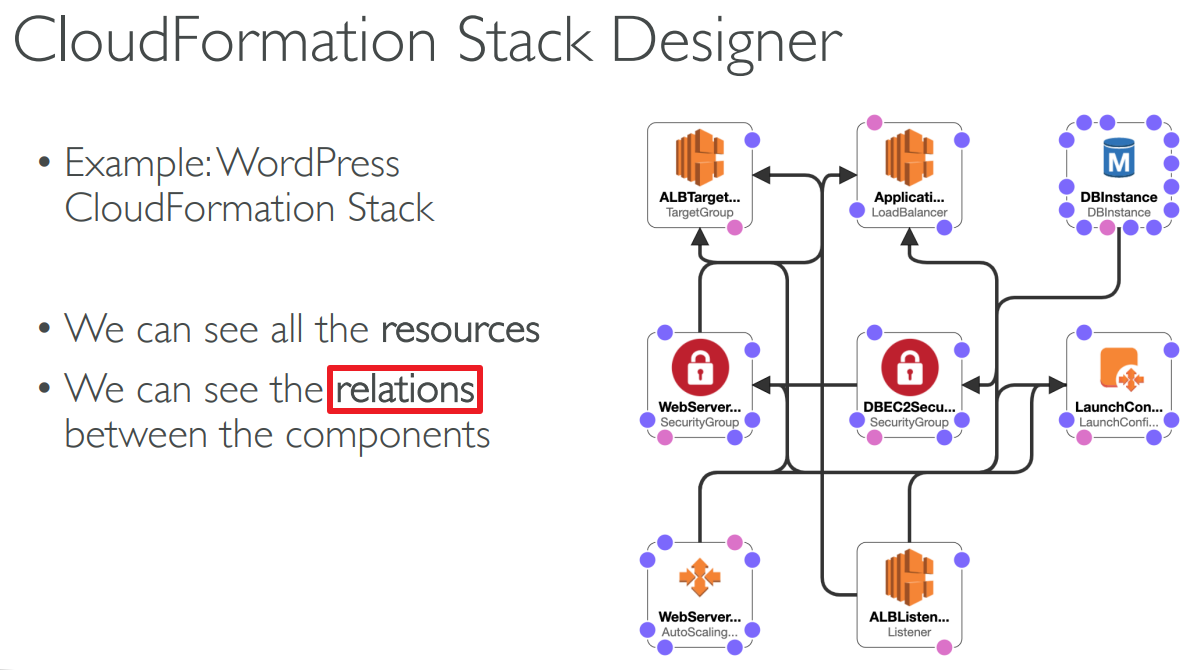Click the DBEC2SecurityGroup red lock icon
This screenshot has width=1196, height=670.
click(909, 370)
